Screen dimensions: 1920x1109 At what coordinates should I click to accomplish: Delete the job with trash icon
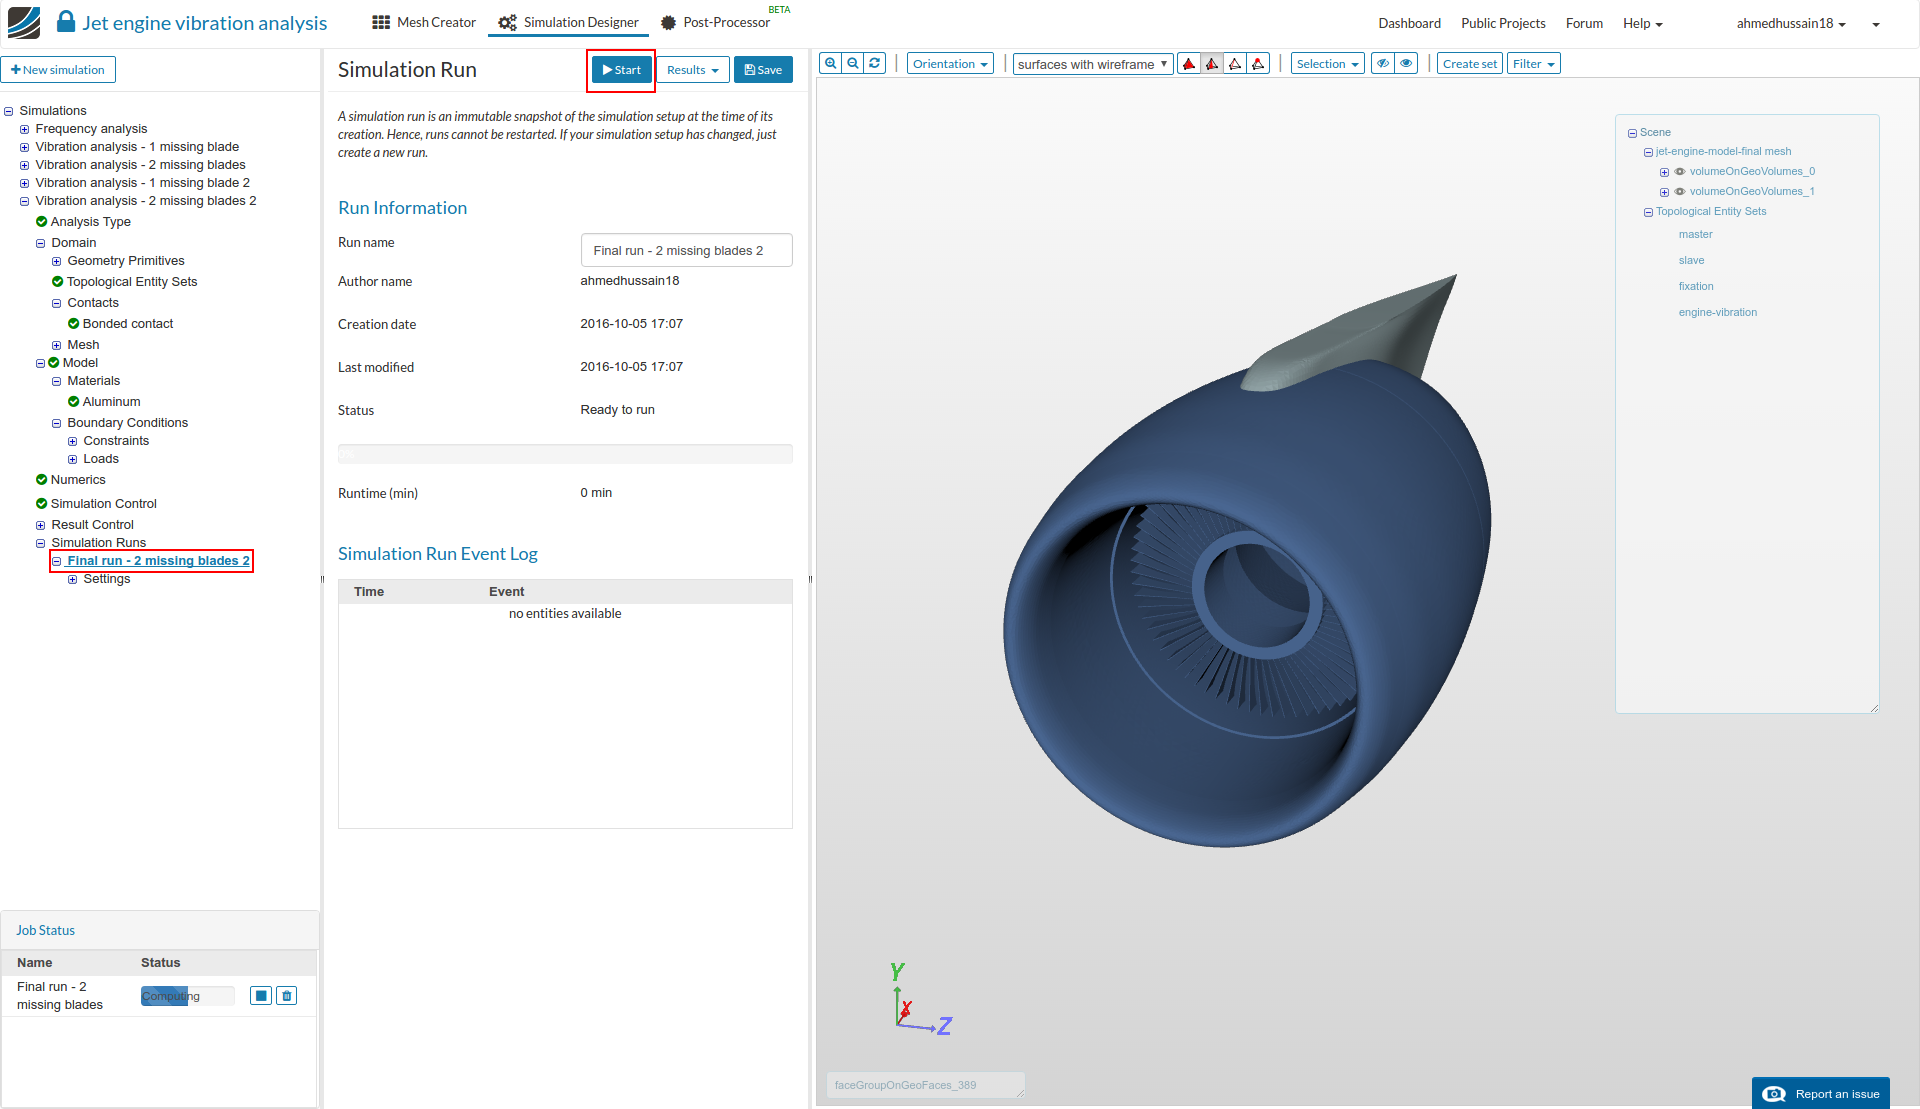[x=287, y=996]
